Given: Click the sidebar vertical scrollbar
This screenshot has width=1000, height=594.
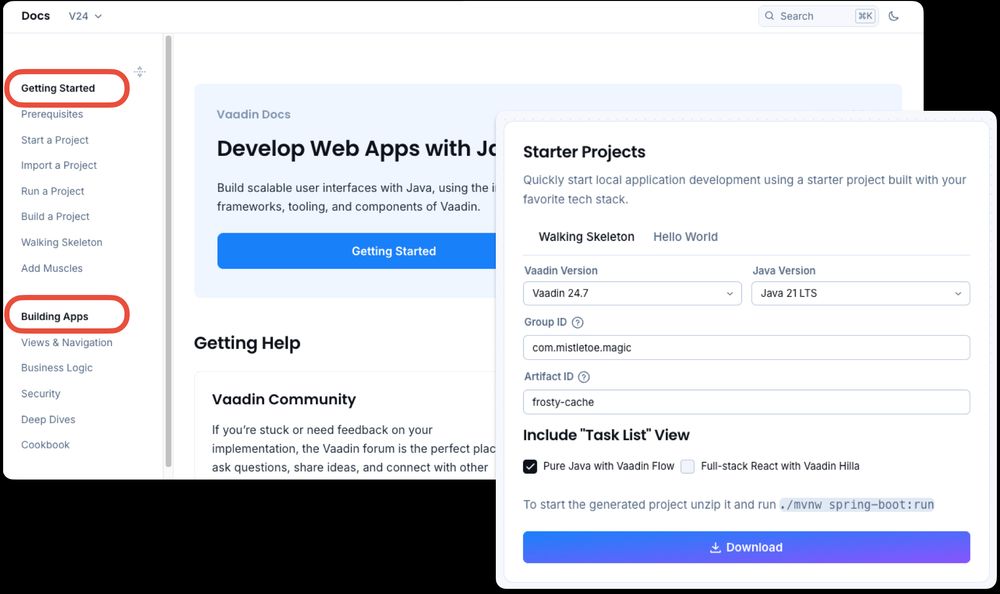Looking at the screenshot, I should coord(168,251).
